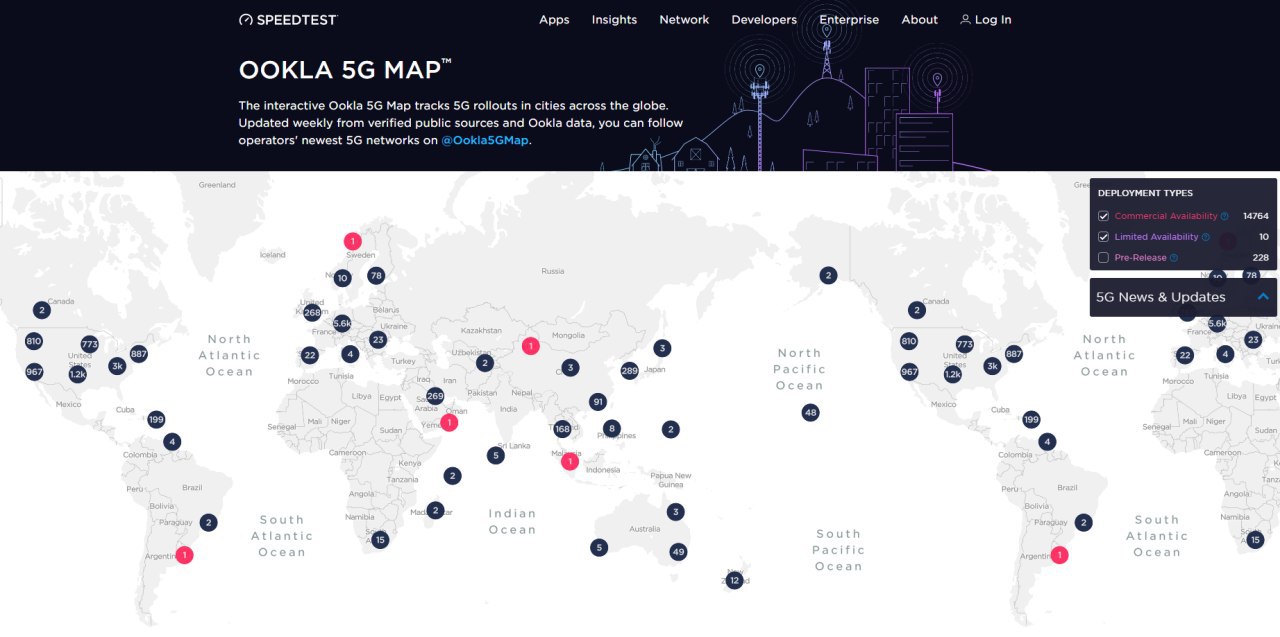Click the Limited Availability label
Image resolution: width=1280 pixels, height=637 pixels.
click(1156, 237)
